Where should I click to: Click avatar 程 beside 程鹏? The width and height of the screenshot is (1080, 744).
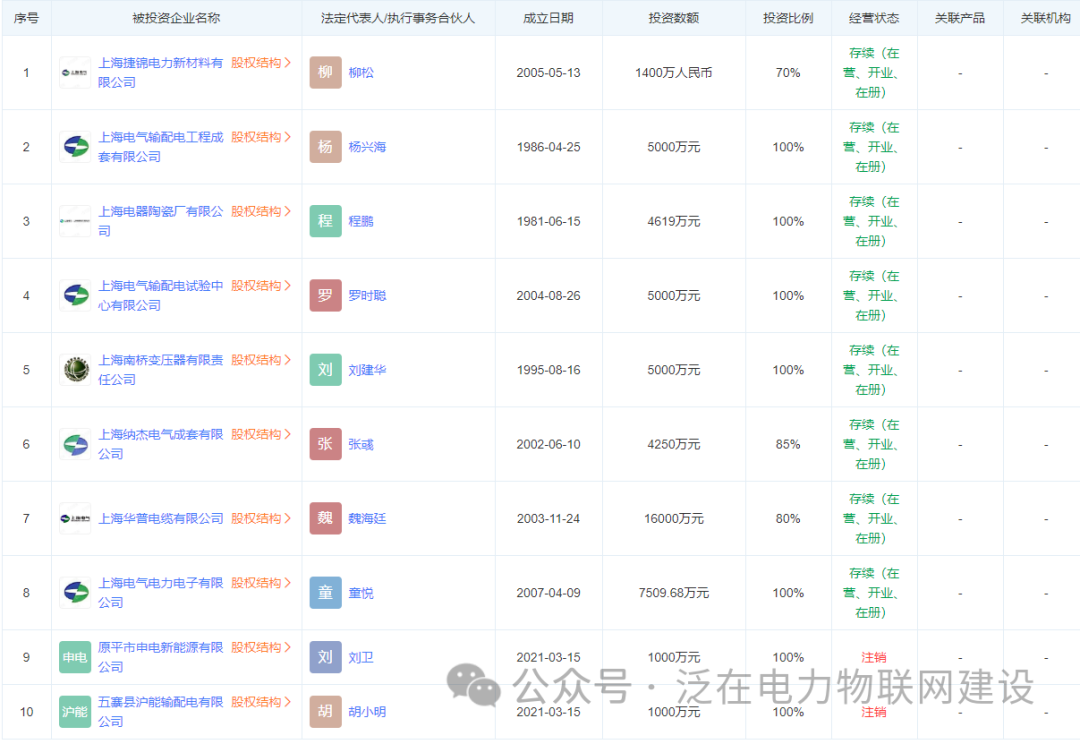pos(325,221)
